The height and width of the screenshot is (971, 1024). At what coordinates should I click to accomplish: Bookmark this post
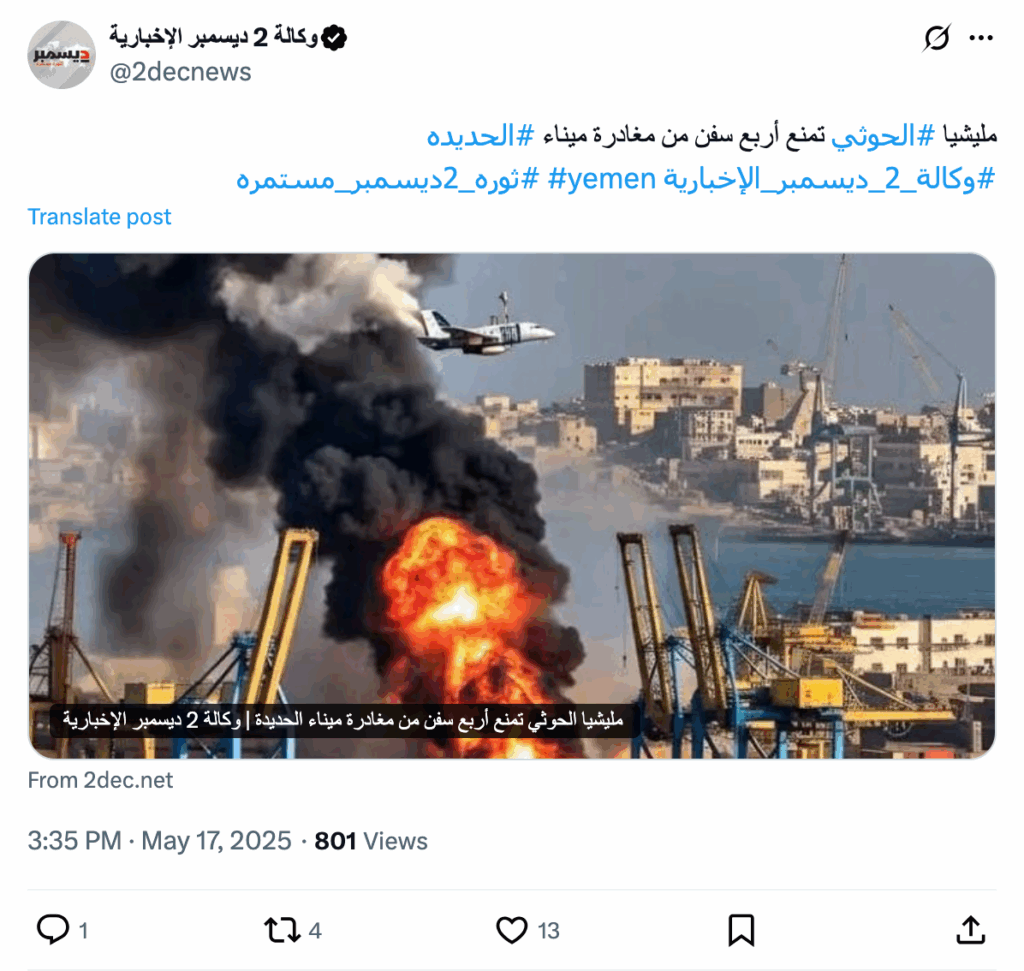pyautogui.click(x=741, y=930)
